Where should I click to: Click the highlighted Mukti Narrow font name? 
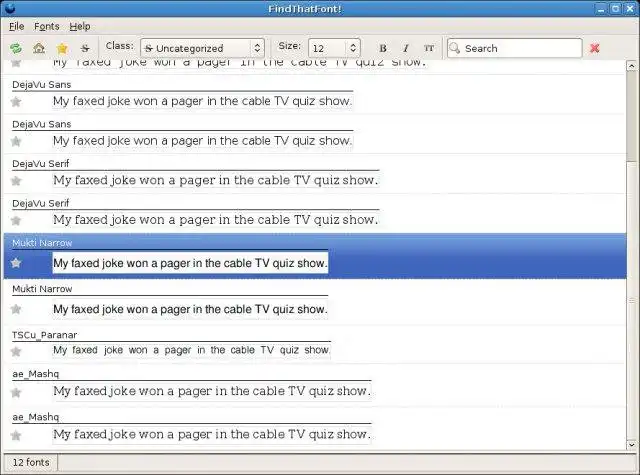pos(42,243)
